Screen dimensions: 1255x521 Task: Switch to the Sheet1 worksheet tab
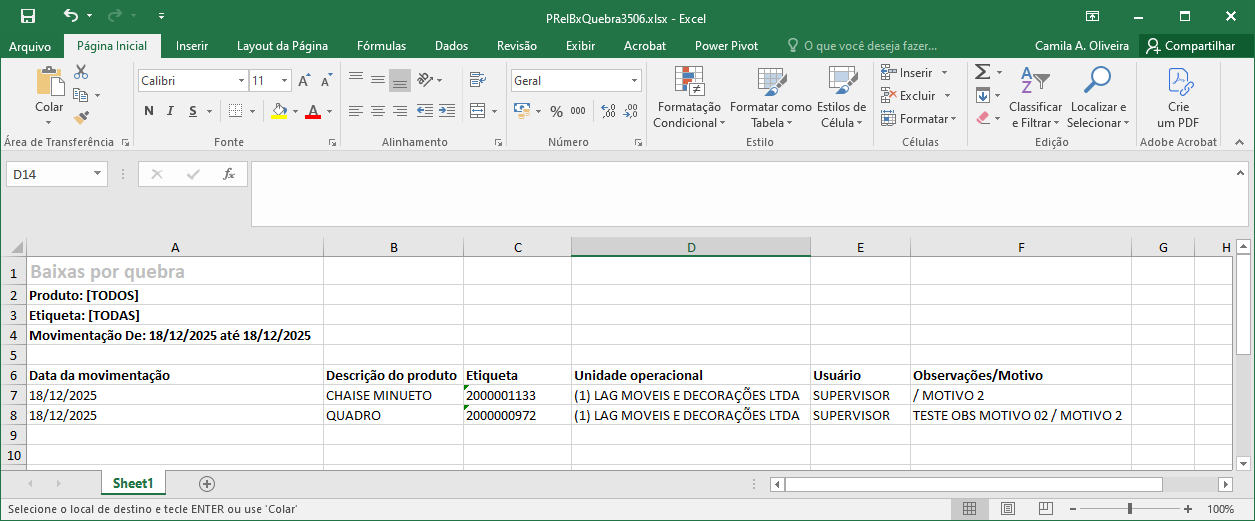pyautogui.click(x=133, y=483)
